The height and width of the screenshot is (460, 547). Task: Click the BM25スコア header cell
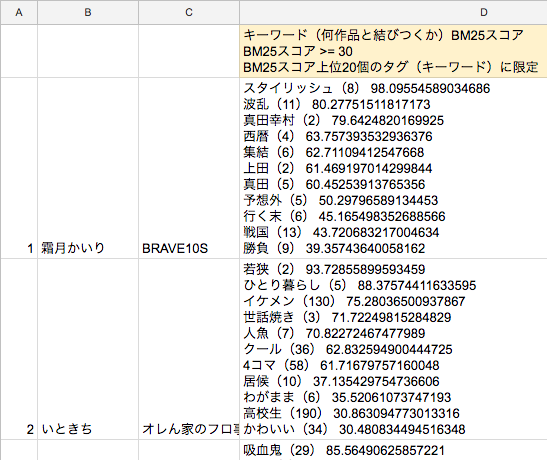click(x=393, y=51)
